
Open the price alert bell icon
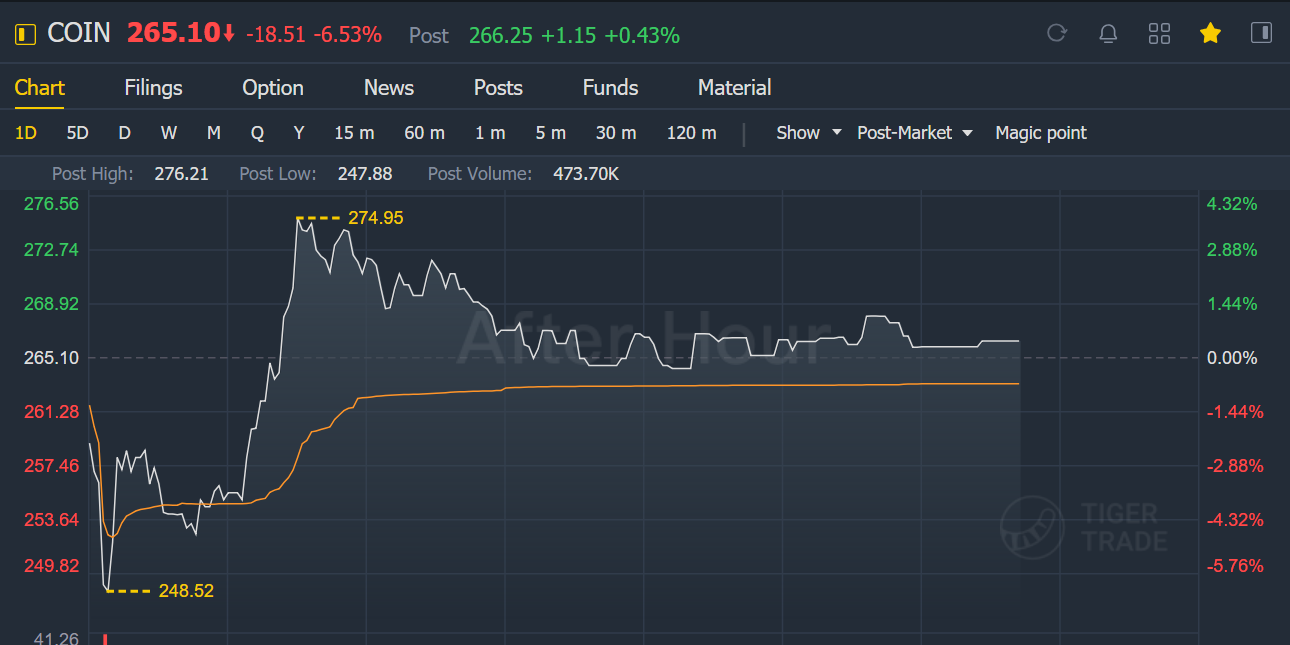click(x=1108, y=34)
